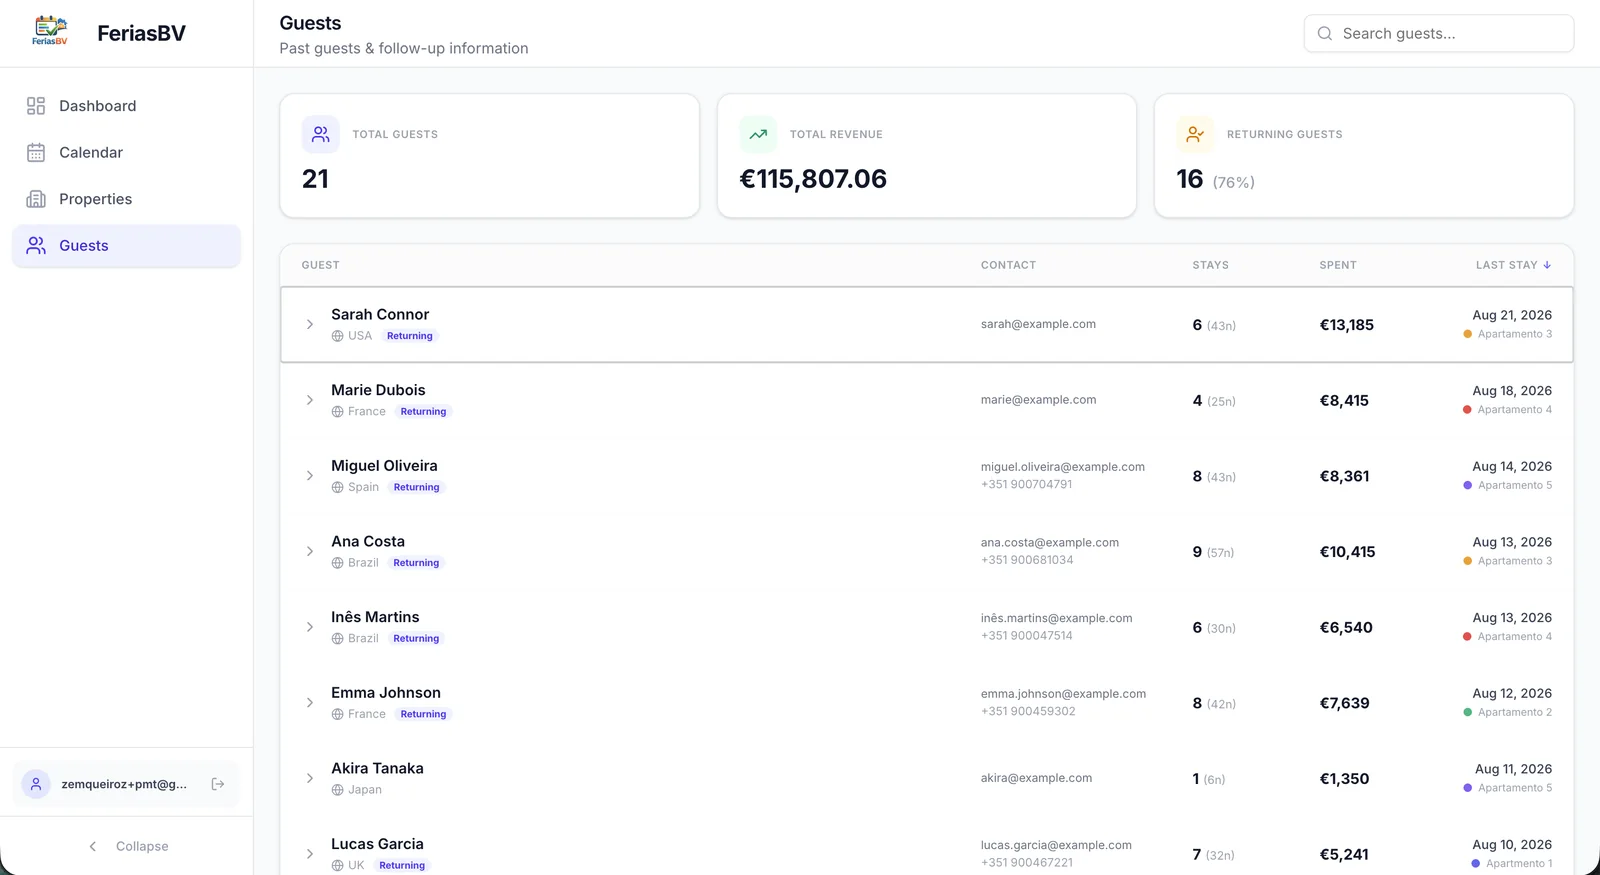Click the Spent column header
This screenshot has width=1600, height=875.
pos(1338,265)
